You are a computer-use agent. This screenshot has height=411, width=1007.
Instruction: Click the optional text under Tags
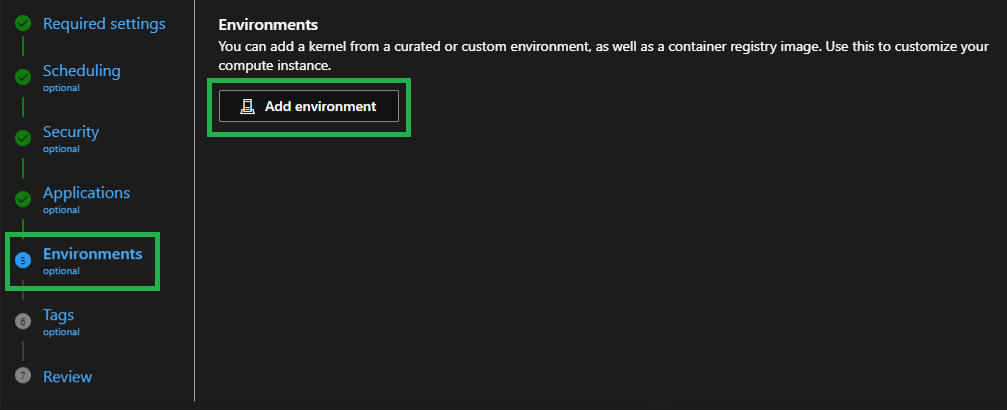coord(61,332)
